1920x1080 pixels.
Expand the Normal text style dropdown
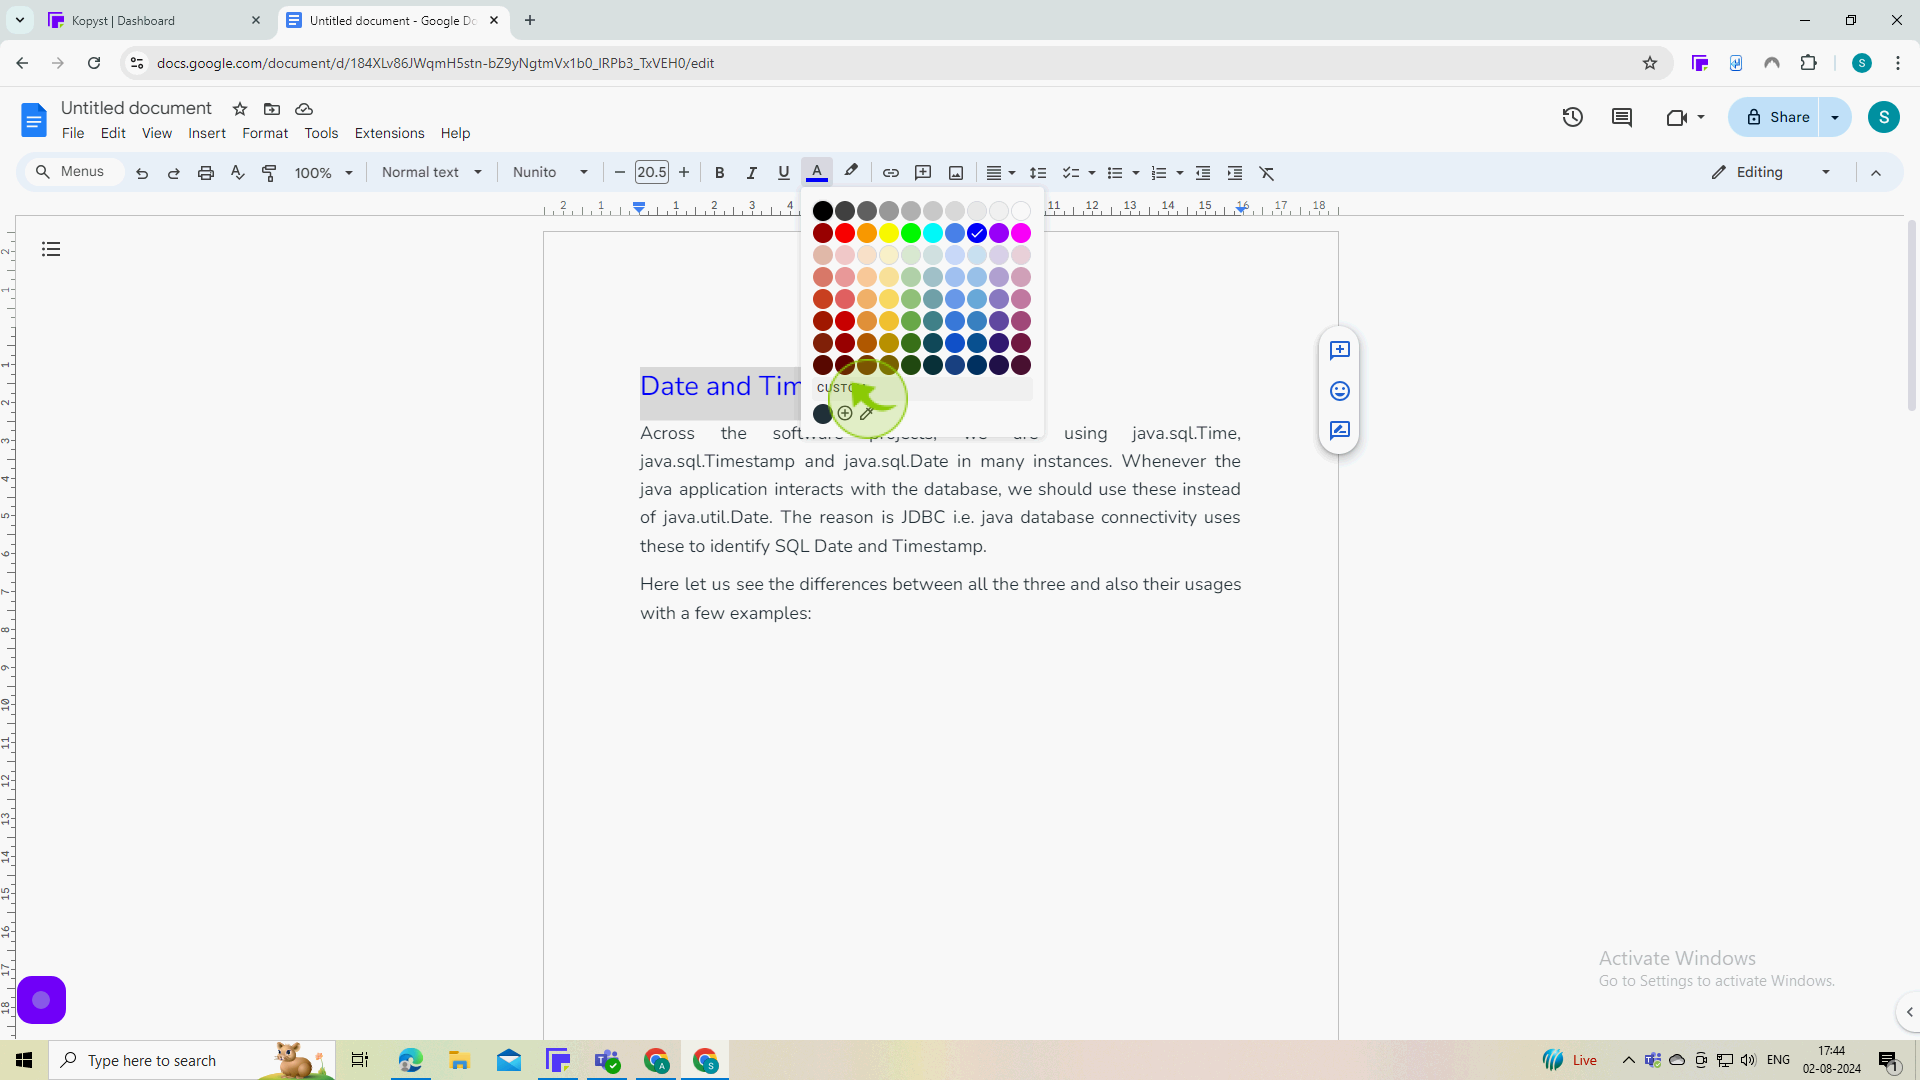tap(477, 171)
